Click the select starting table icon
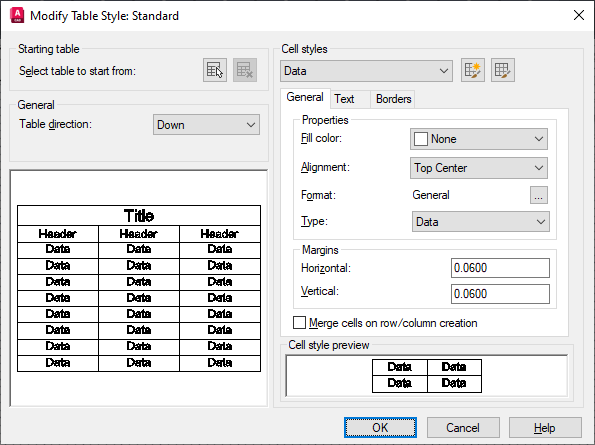This screenshot has height=445, width=595. [215, 70]
